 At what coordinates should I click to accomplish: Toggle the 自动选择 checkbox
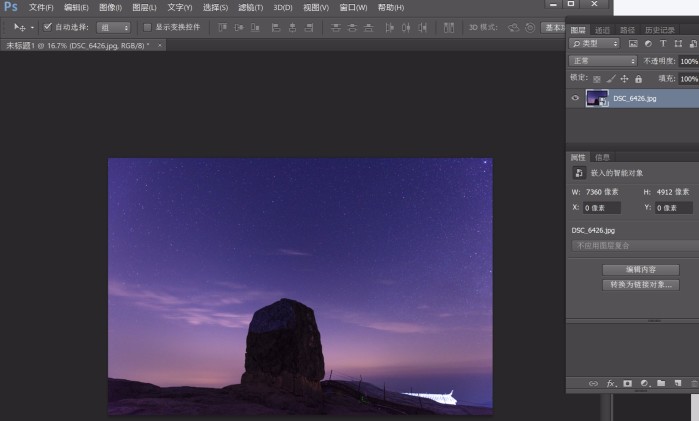pyautogui.click(x=47, y=27)
